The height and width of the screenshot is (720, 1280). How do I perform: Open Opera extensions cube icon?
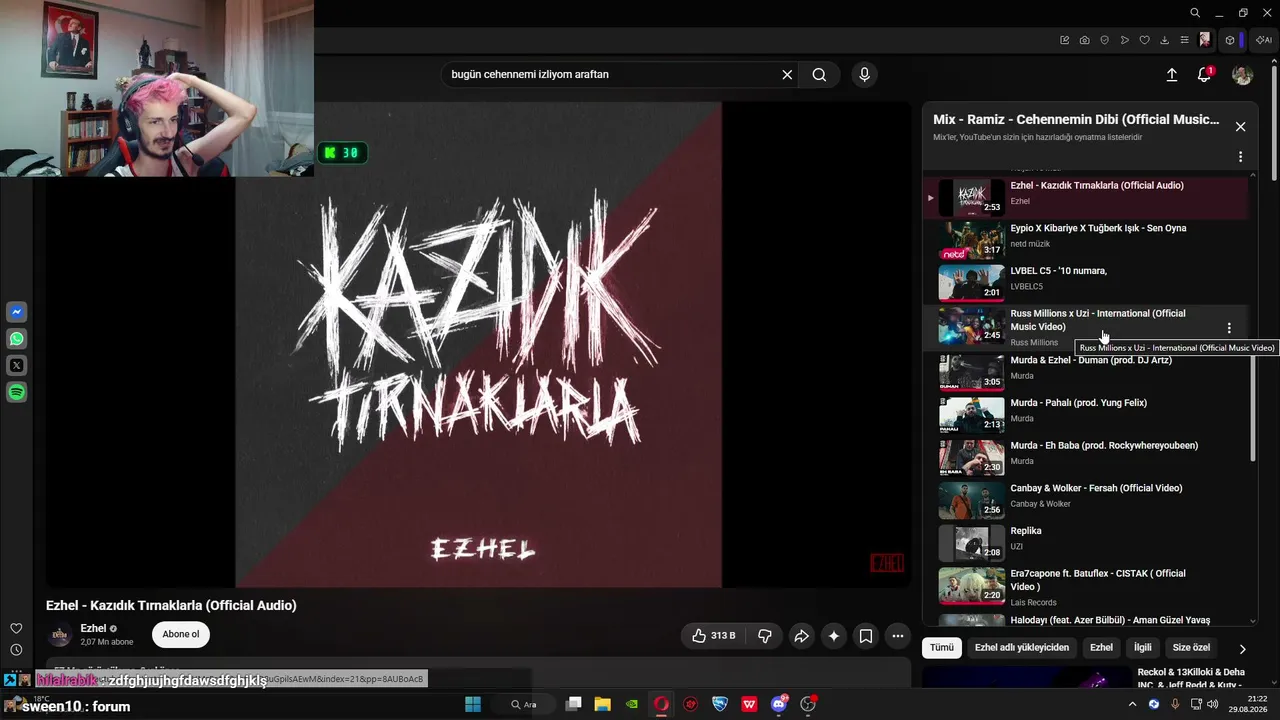[1230, 40]
